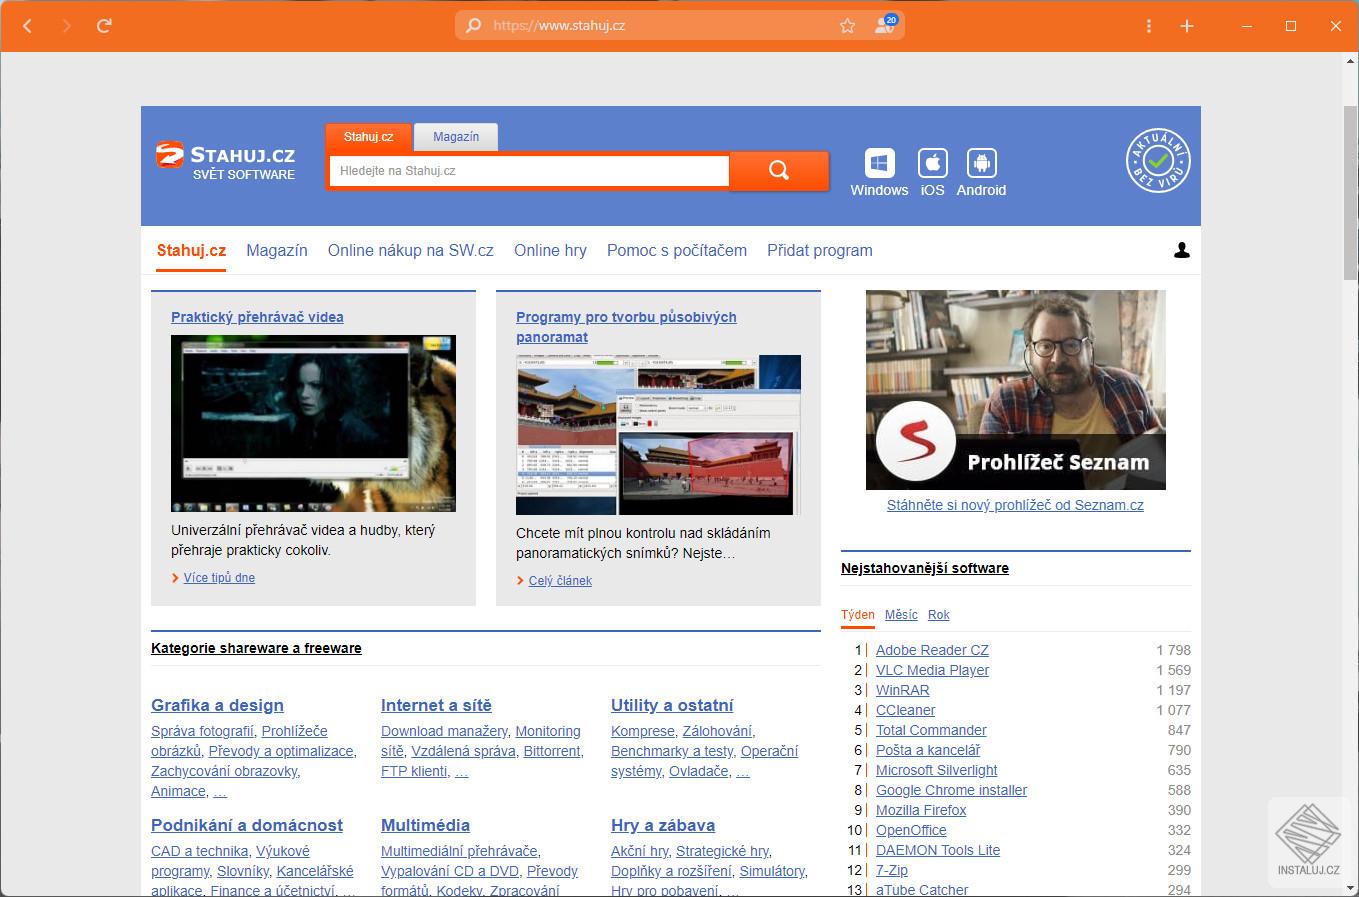Screen dimensions: 1359x897
Task: Go back to the previous page
Action: [x=28, y=26]
